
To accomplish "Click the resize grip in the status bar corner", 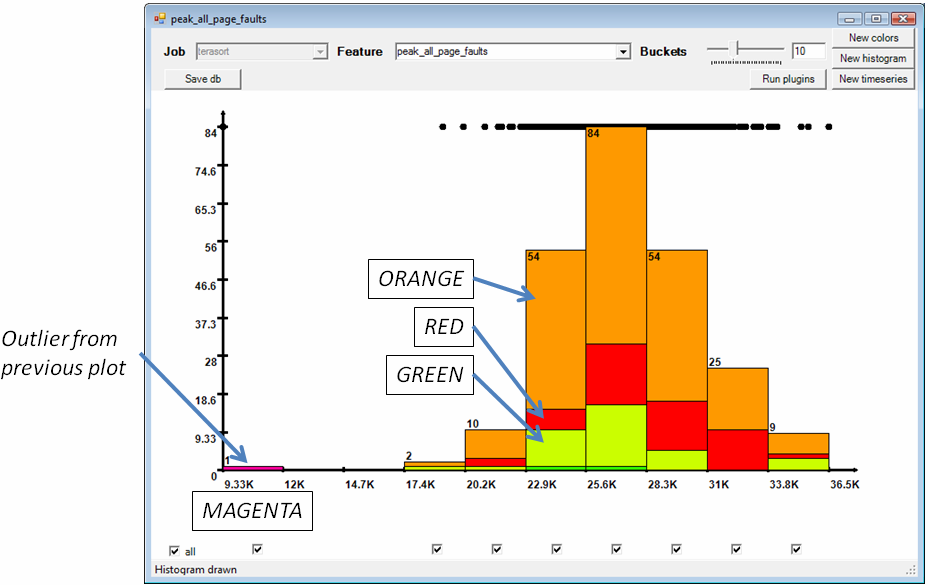I will [910, 570].
